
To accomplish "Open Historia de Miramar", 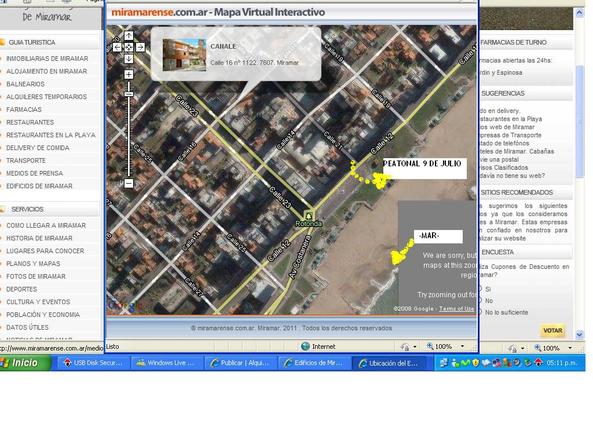I will (39, 238).
